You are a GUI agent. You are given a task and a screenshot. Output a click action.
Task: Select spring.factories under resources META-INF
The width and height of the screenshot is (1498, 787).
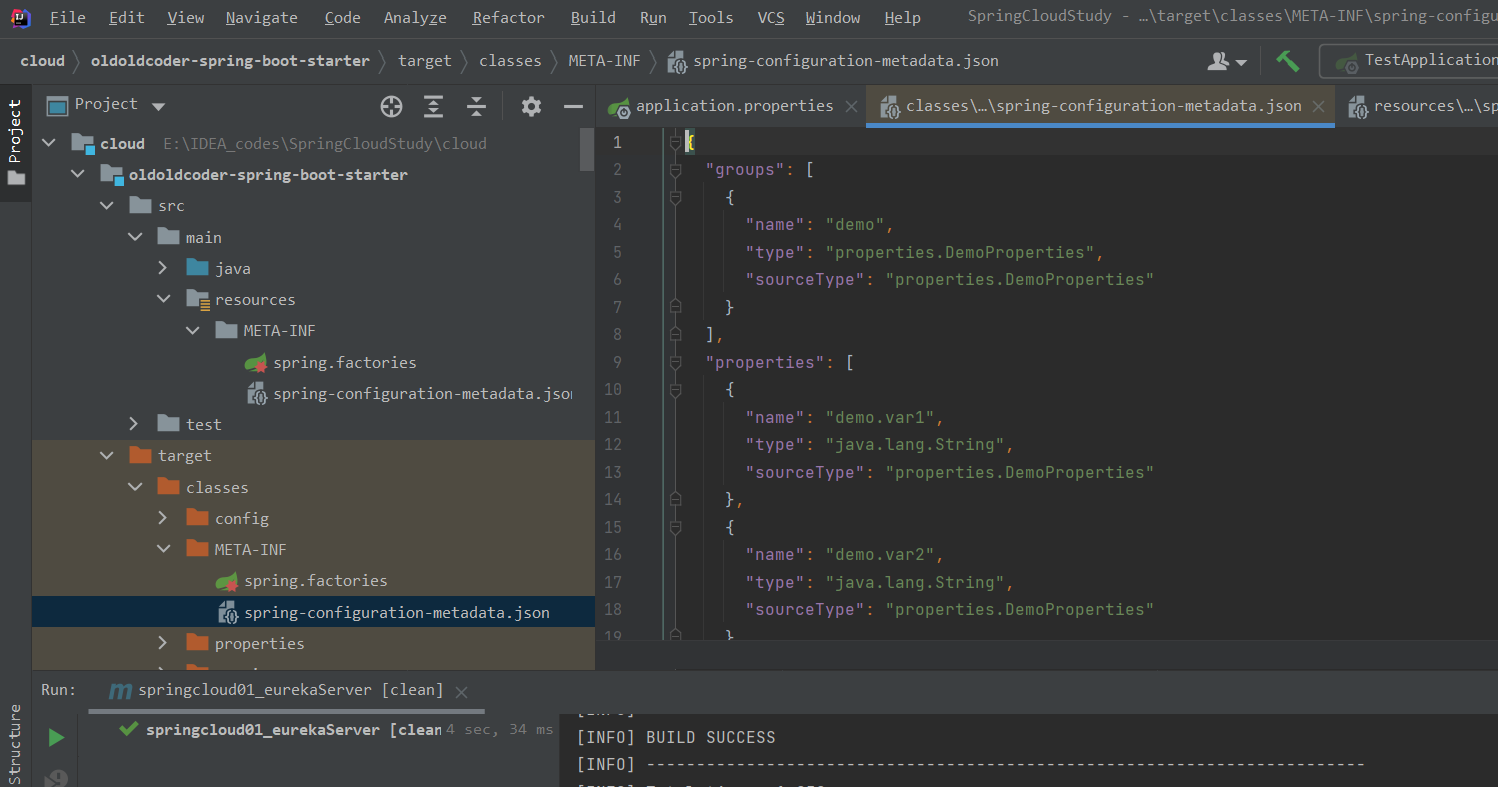coord(344,362)
